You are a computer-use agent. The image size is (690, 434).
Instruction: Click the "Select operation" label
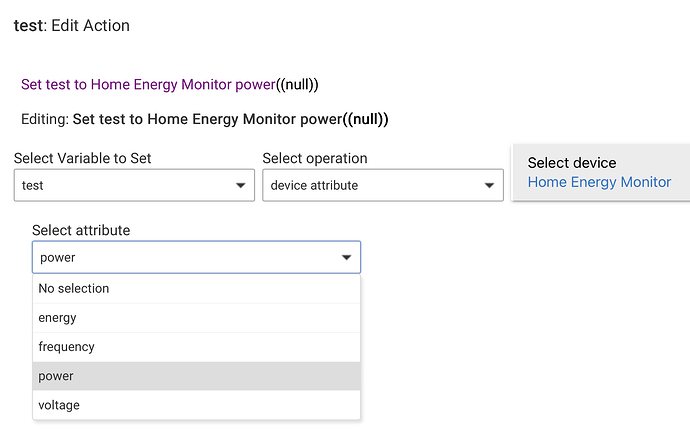tap(315, 158)
